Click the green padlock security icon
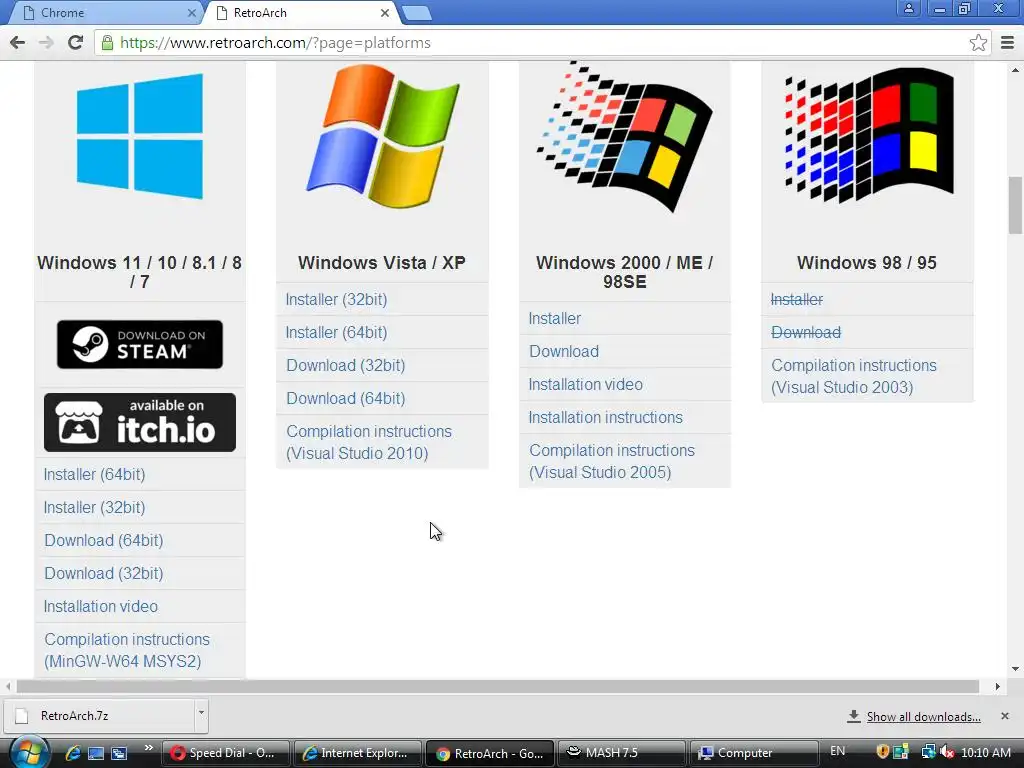 pos(107,43)
